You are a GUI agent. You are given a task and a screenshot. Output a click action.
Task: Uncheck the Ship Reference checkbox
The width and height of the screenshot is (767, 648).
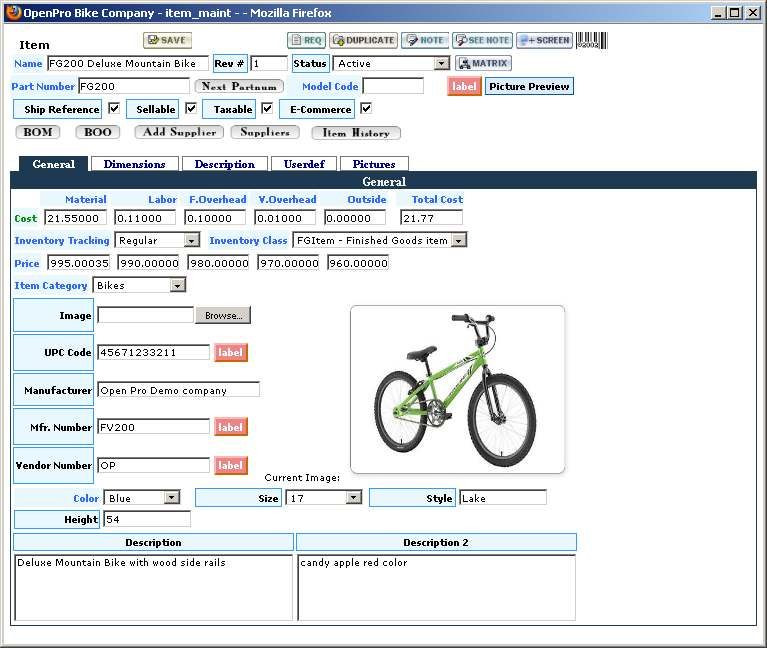(114, 108)
